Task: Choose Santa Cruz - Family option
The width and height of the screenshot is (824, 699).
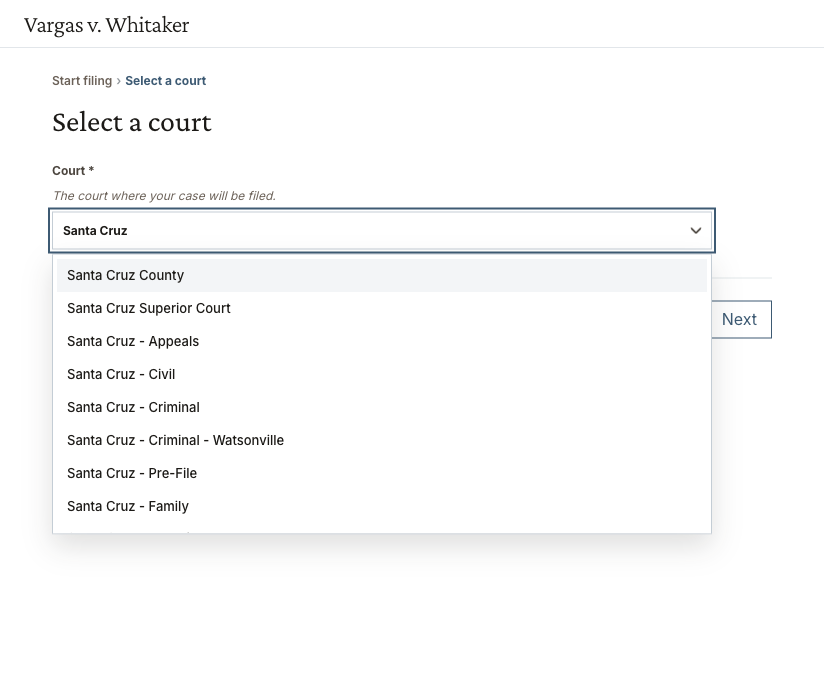Action: pos(382,507)
